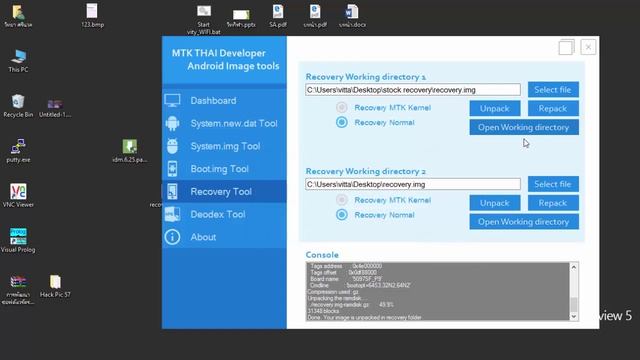Select Recovery MTK Kernel for directory 2
This screenshot has height=360, width=640.
tap(342, 200)
